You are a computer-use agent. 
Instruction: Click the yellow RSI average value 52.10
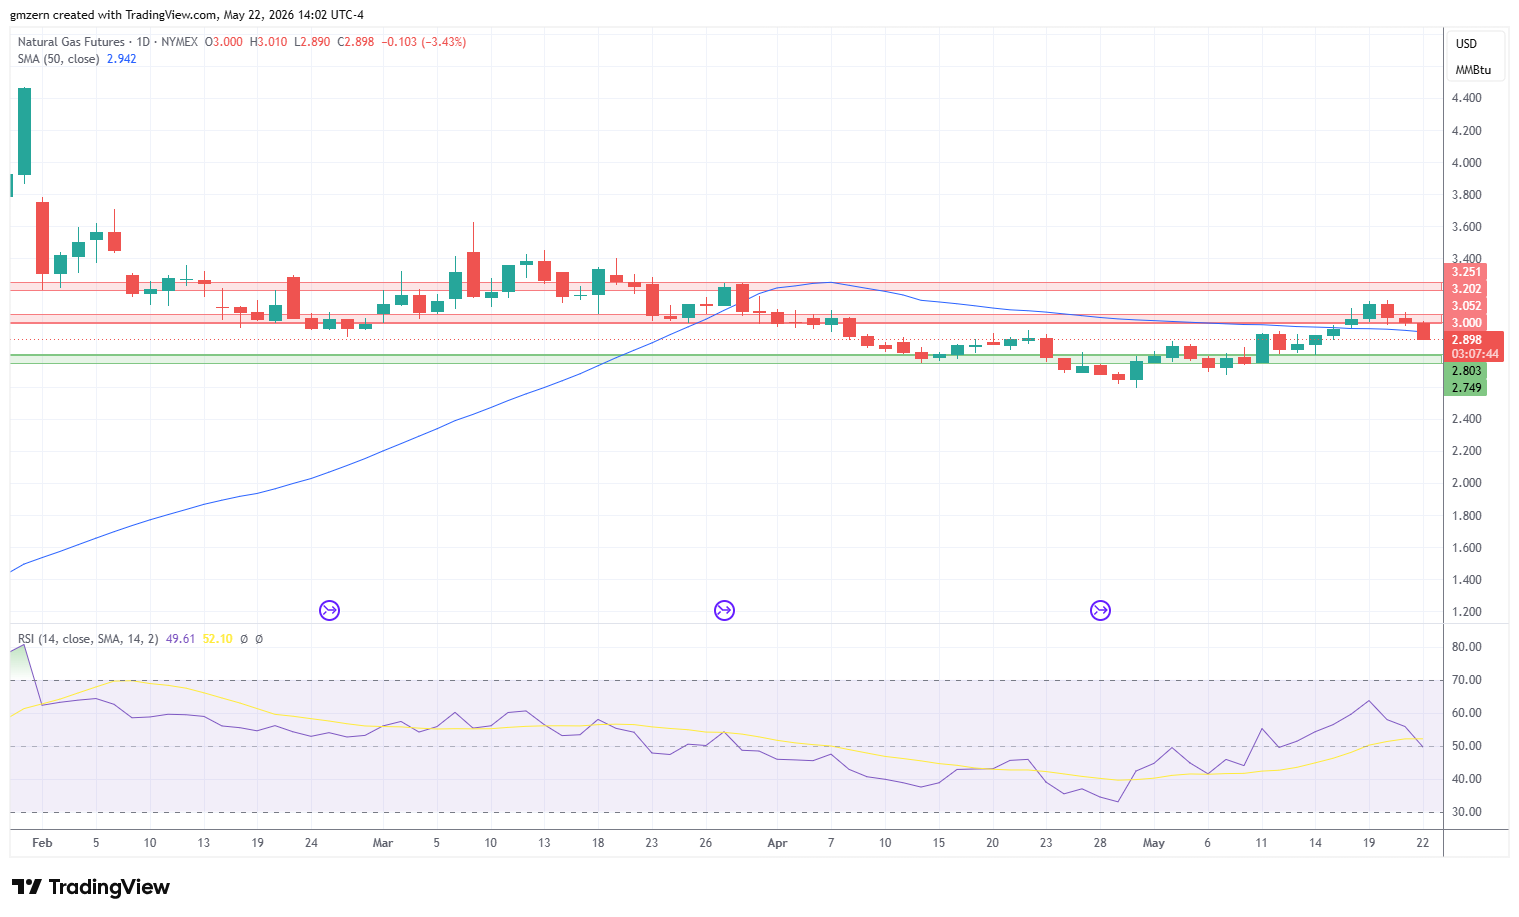click(x=217, y=639)
